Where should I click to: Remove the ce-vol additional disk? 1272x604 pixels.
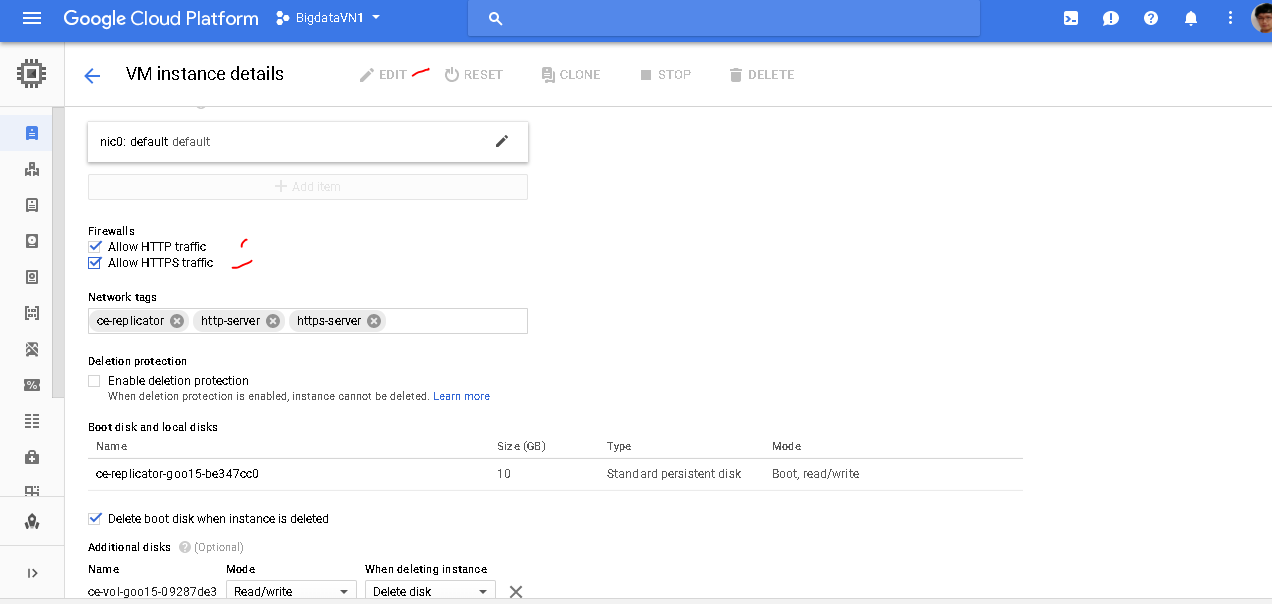pyautogui.click(x=516, y=591)
